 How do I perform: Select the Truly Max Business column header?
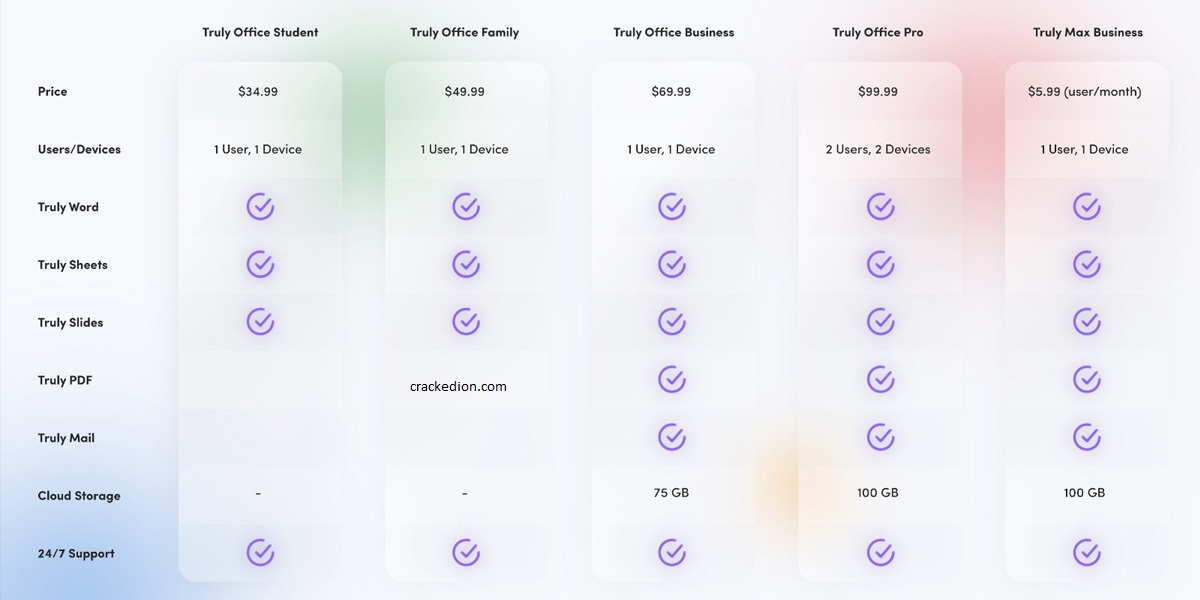tap(1088, 32)
